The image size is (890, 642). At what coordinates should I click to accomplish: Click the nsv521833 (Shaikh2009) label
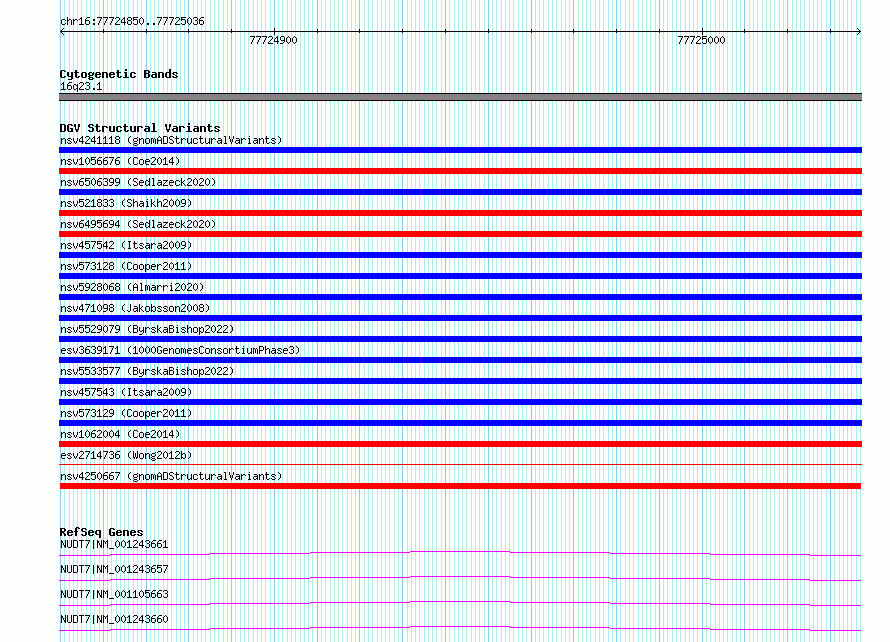(x=126, y=203)
